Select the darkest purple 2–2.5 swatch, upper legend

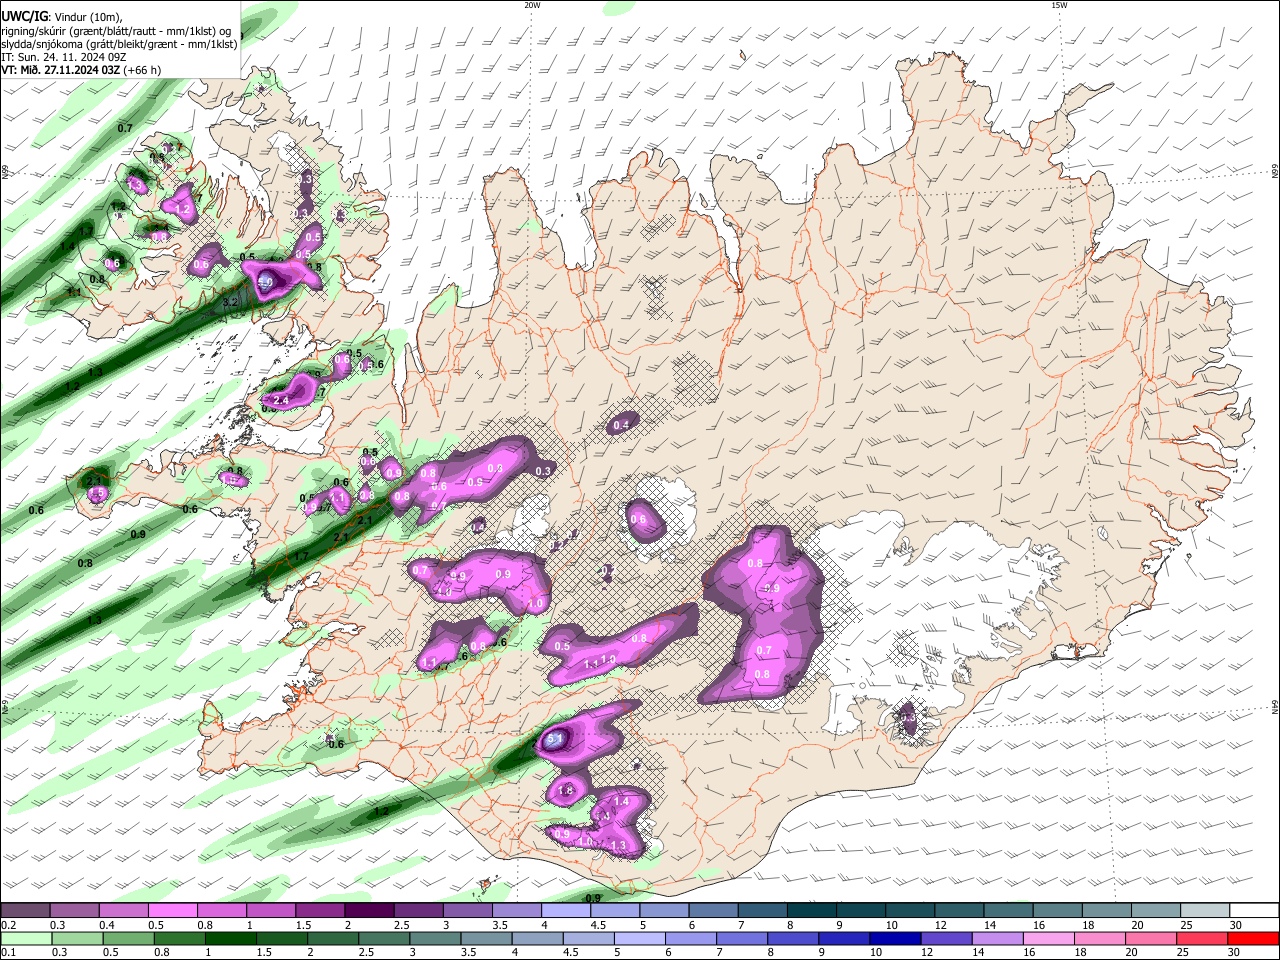pyautogui.click(x=368, y=910)
